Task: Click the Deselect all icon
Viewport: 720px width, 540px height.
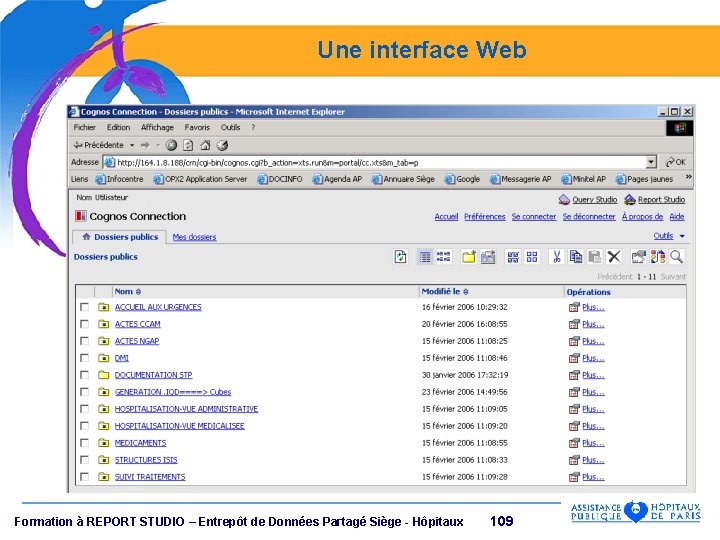Action: point(532,257)
